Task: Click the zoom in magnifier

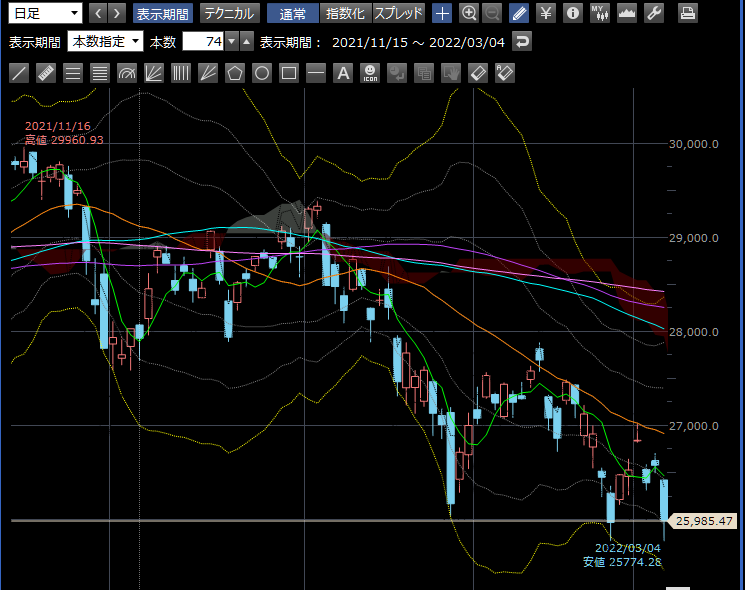Action: (469, 13)
